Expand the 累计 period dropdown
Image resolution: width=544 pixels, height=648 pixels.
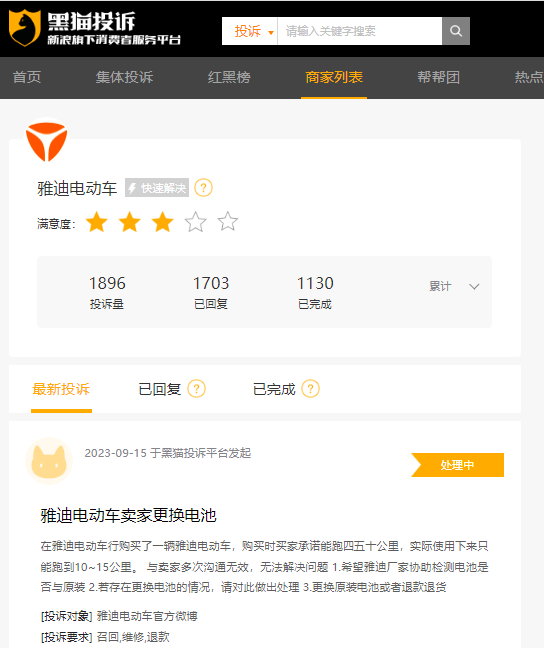coord(454,286)
